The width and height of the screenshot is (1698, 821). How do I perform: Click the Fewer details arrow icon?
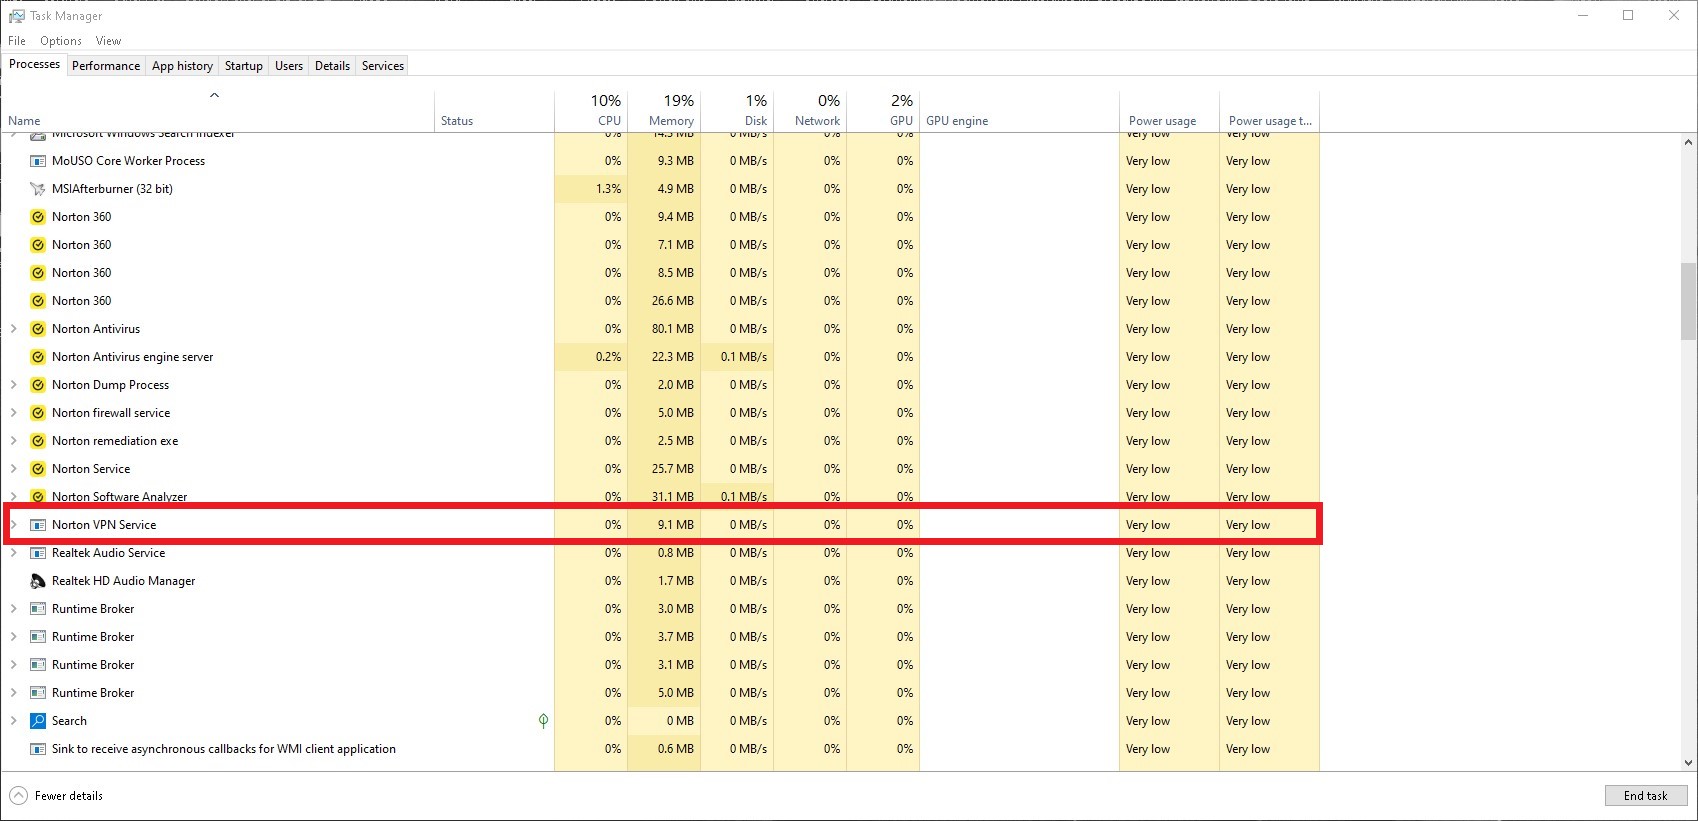pyautogui.click(x=18, y=796)
